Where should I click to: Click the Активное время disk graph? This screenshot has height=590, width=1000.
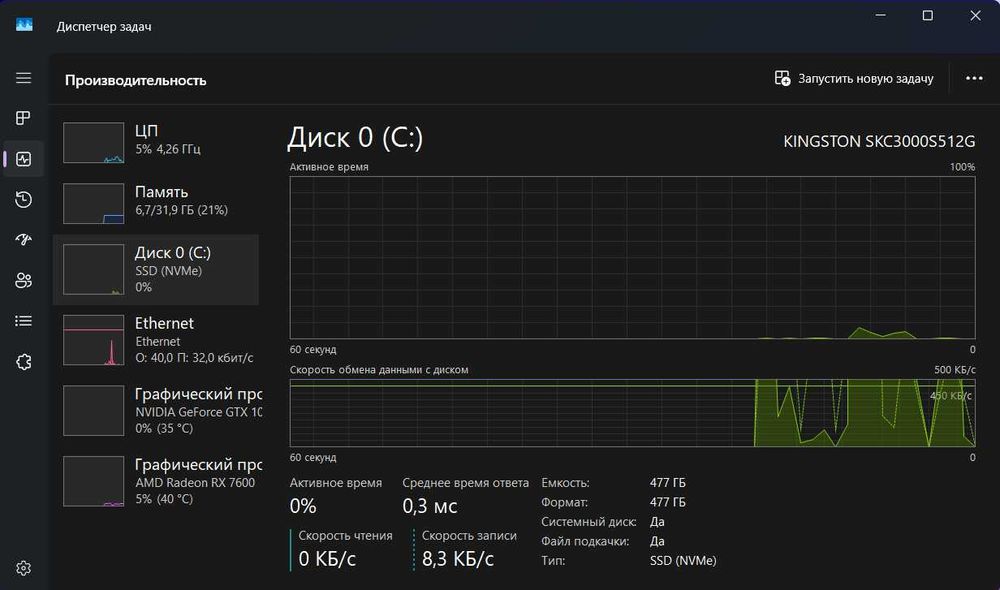click(632, 258)
